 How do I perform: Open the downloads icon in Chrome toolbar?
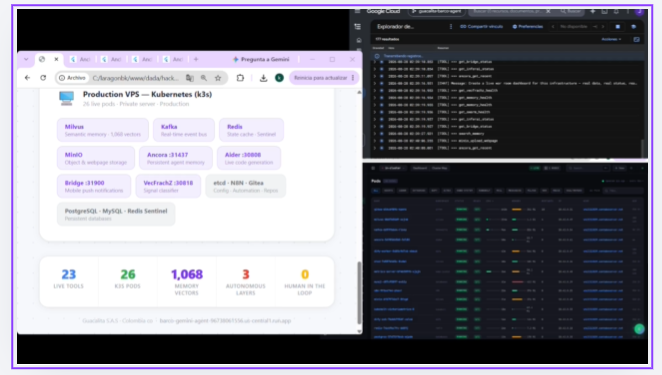coord(263,78)
